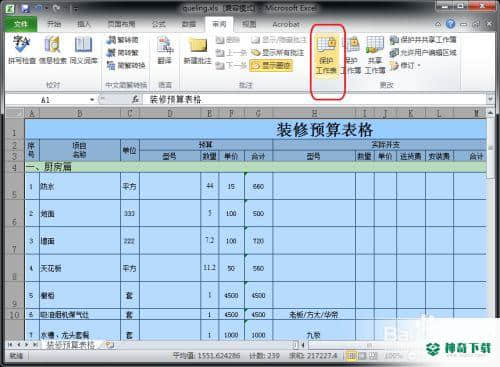Expand the formula bar with arrow

coord(490,99)
